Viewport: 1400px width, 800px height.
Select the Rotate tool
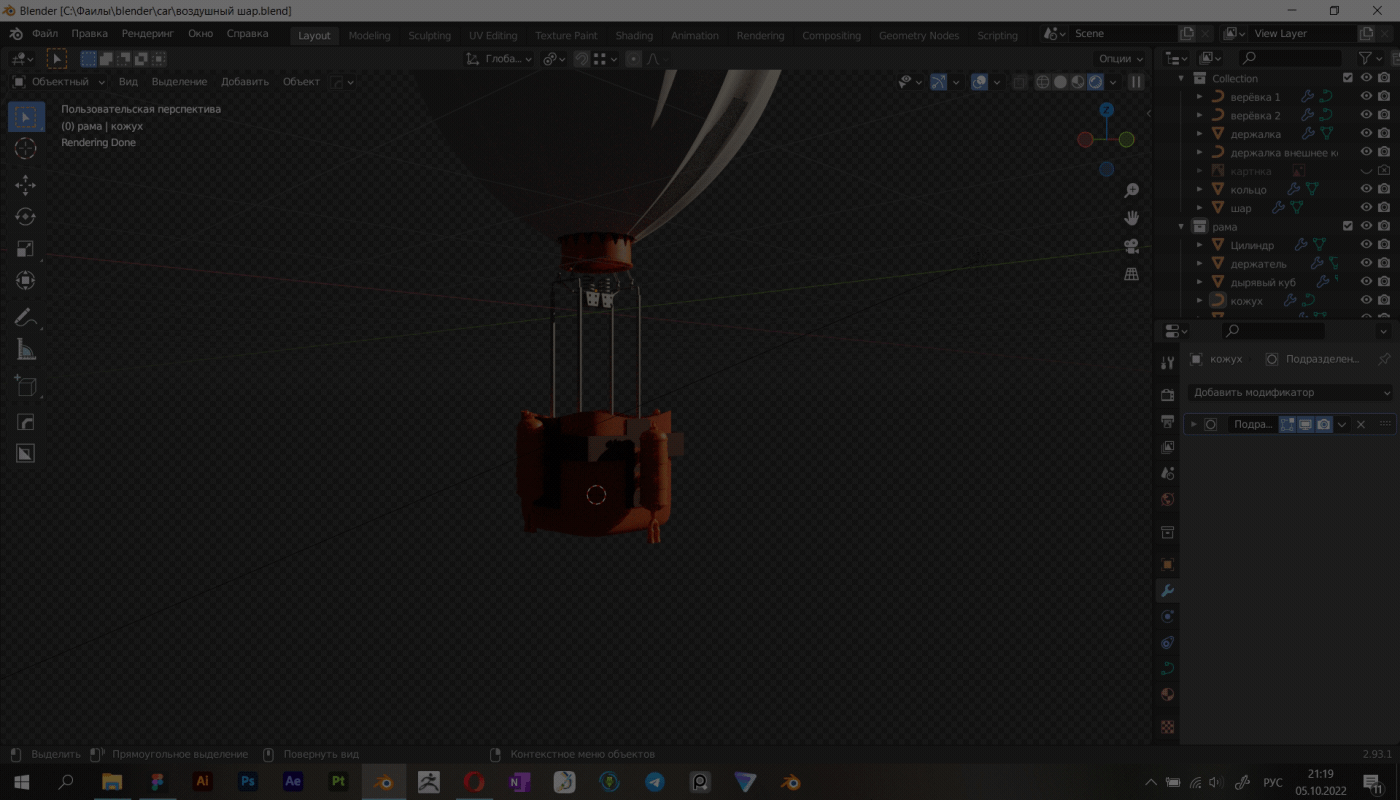tap(26, 217)
